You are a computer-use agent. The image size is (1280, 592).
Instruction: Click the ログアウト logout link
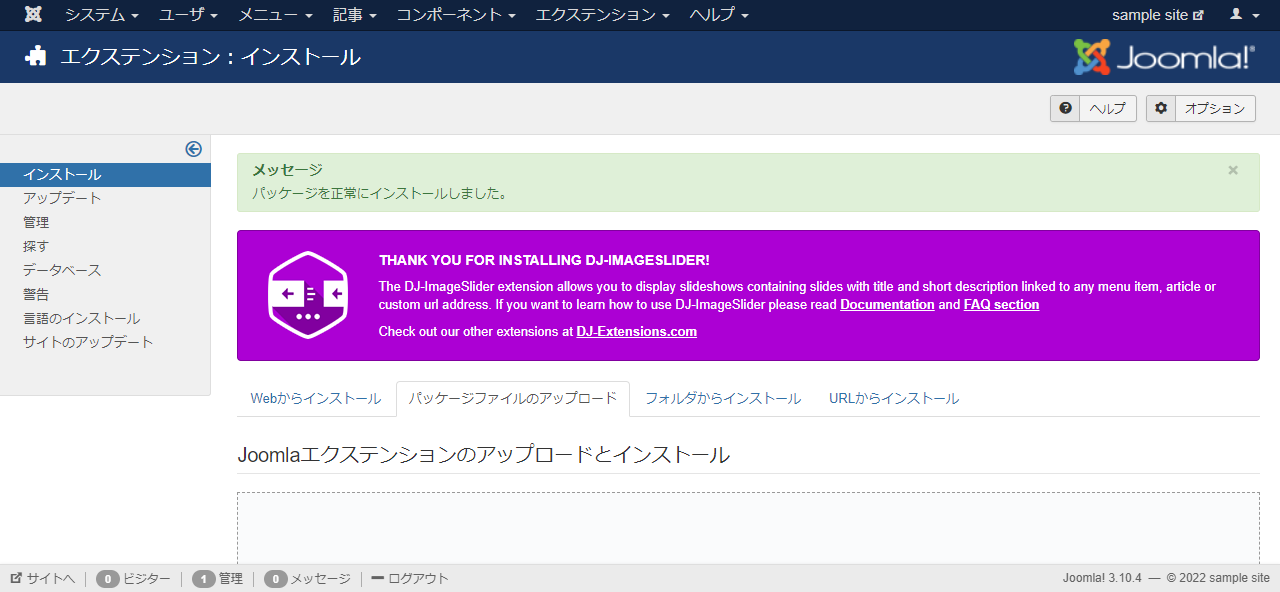coord(410,578)
